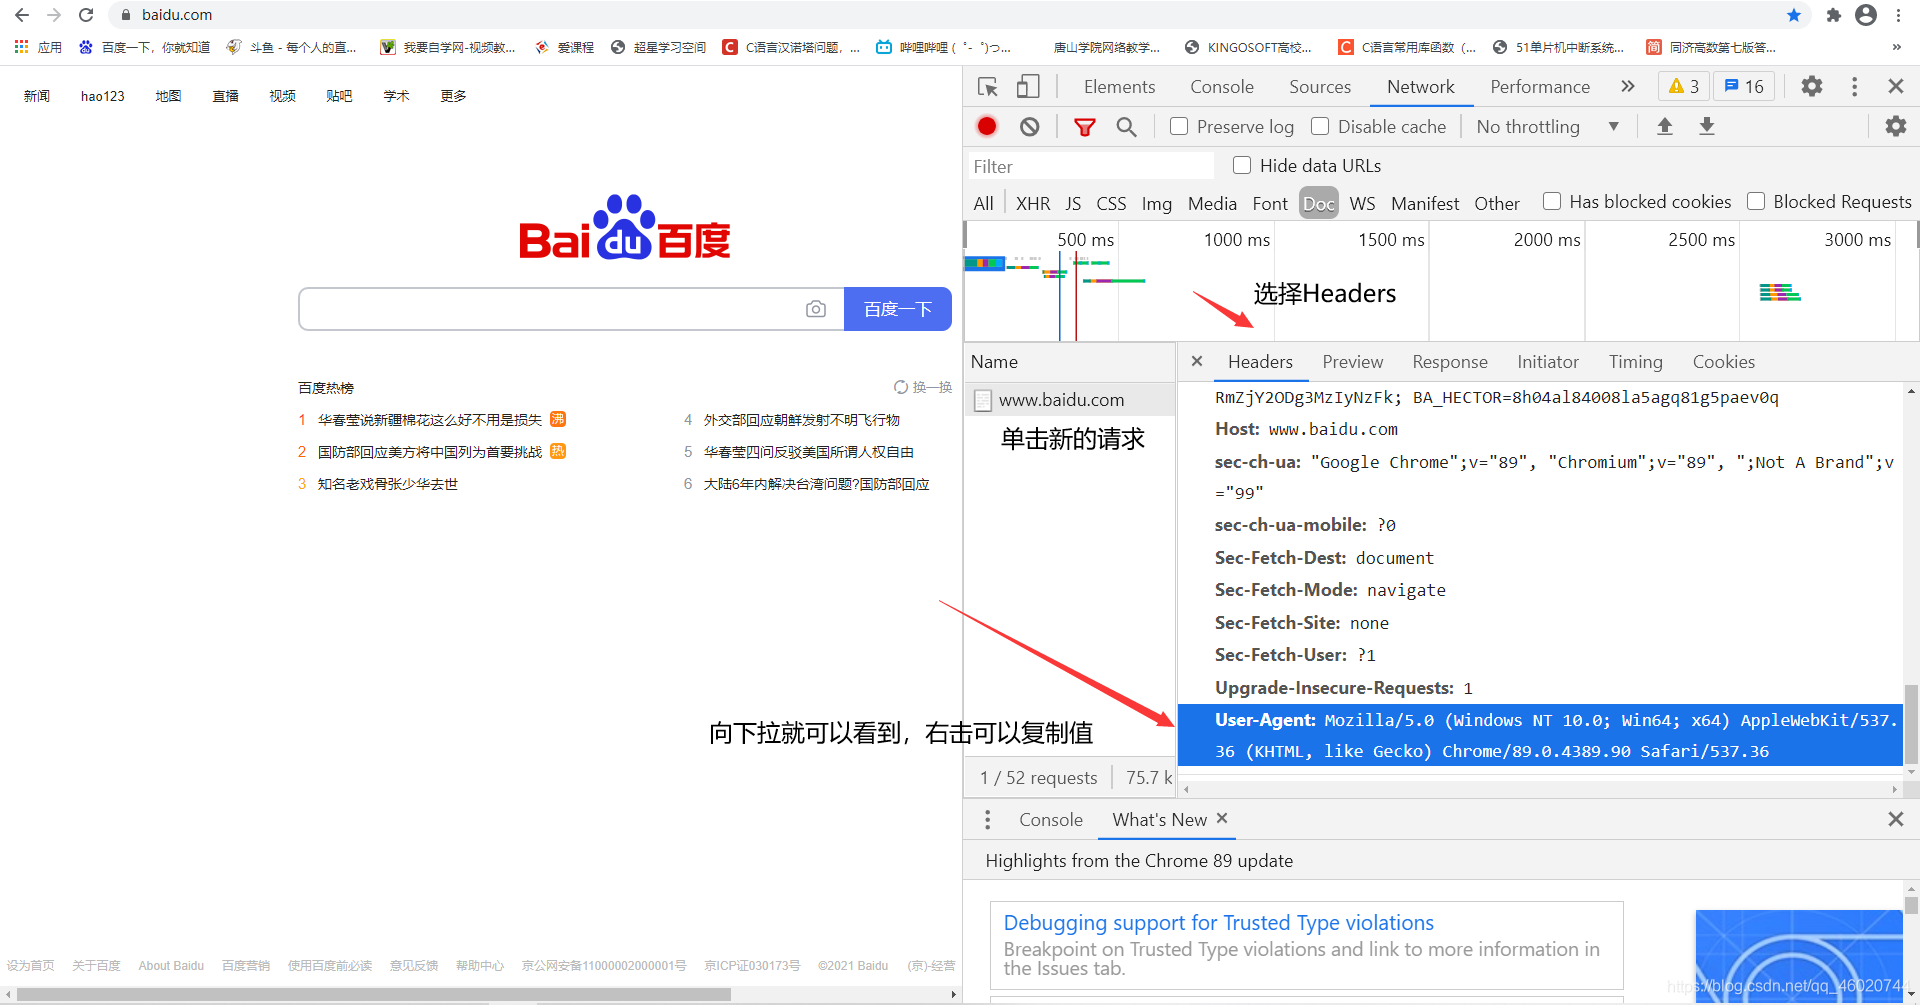The width and height of the screenshot is (1920, 1005).
Task: Open the 知名老戏骨张少华去世 hot search item
Action: pos(388,484)
